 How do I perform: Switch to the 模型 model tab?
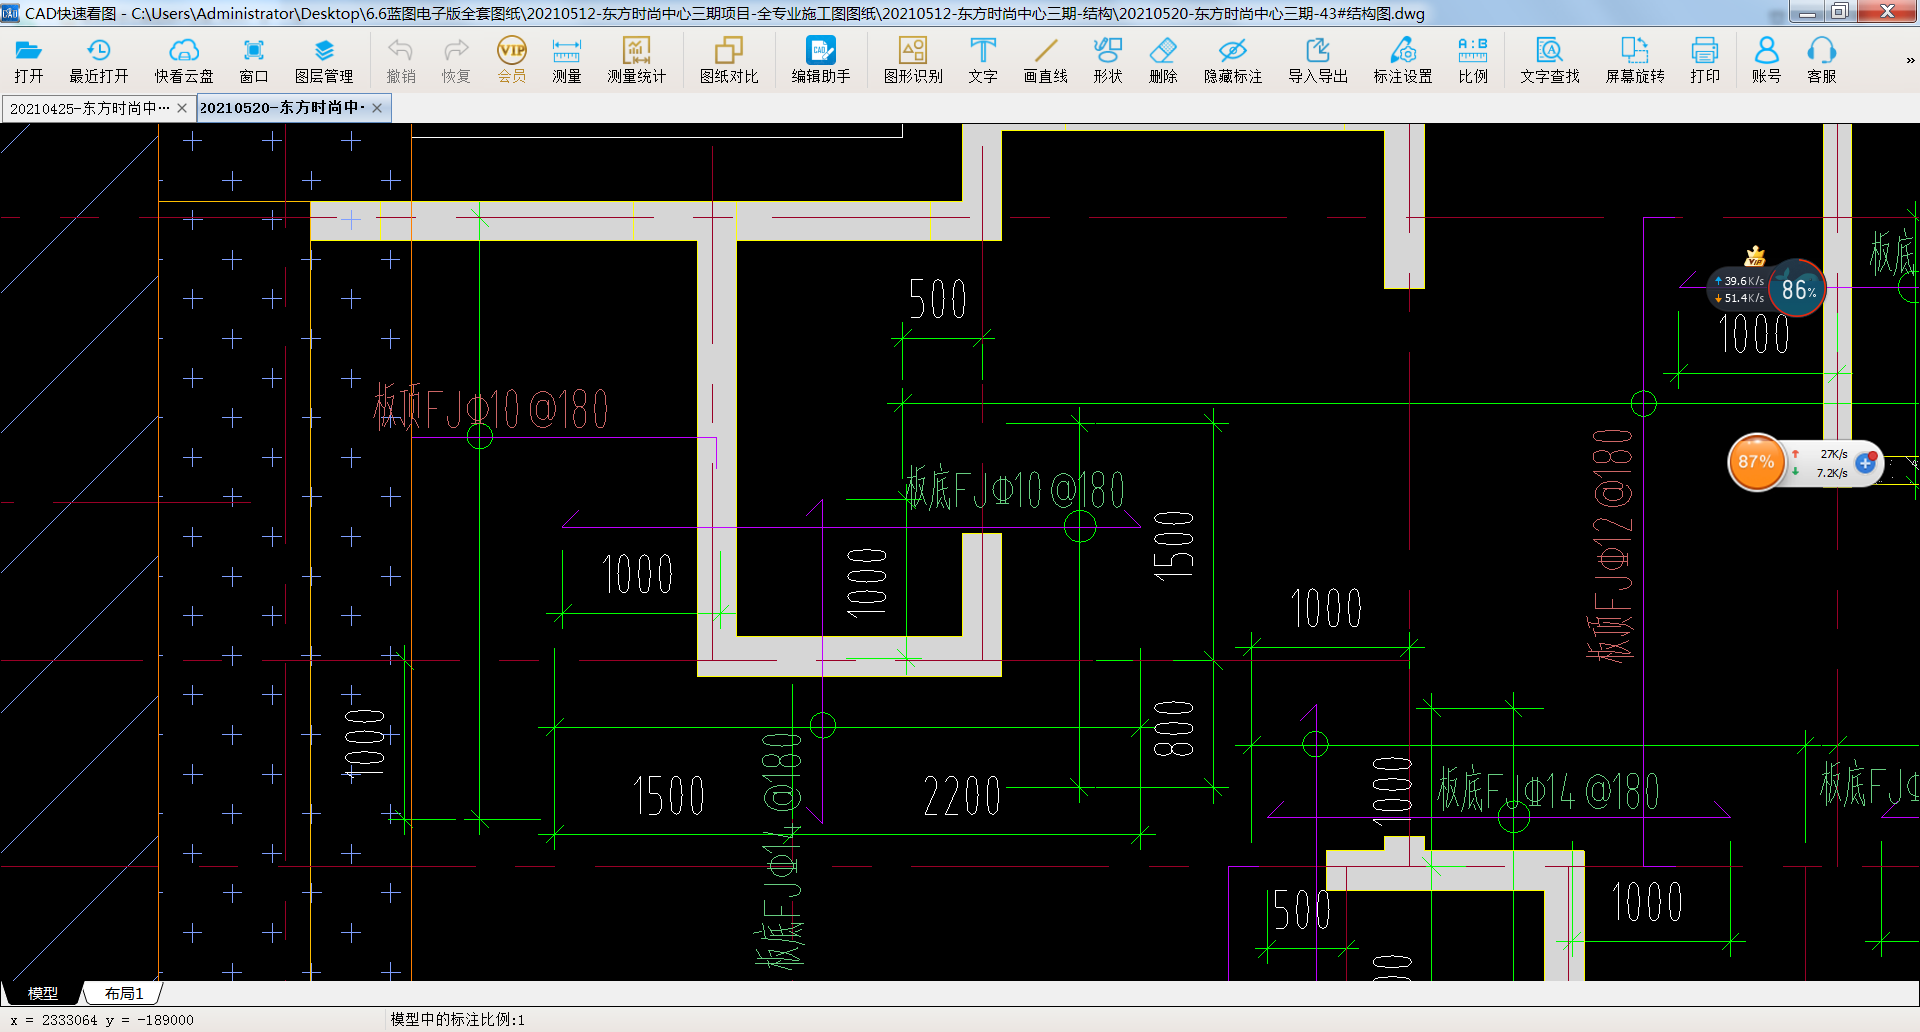tap(43, 993)
